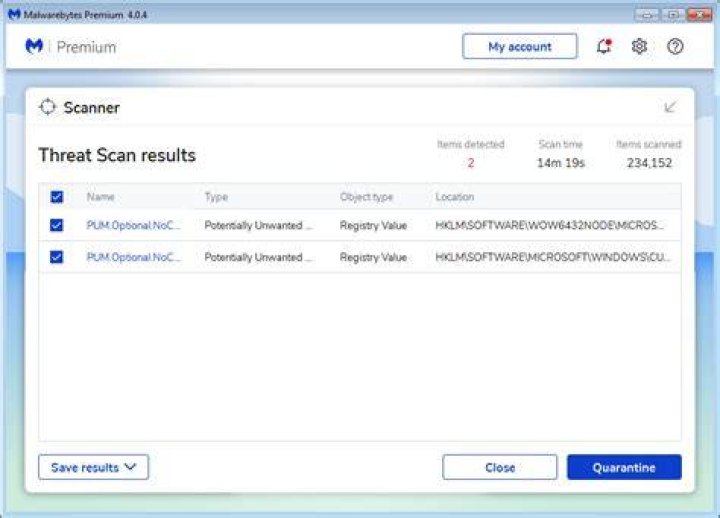
Task: Click the Malwarebytes title bar icon
Action: pos(14,15)
